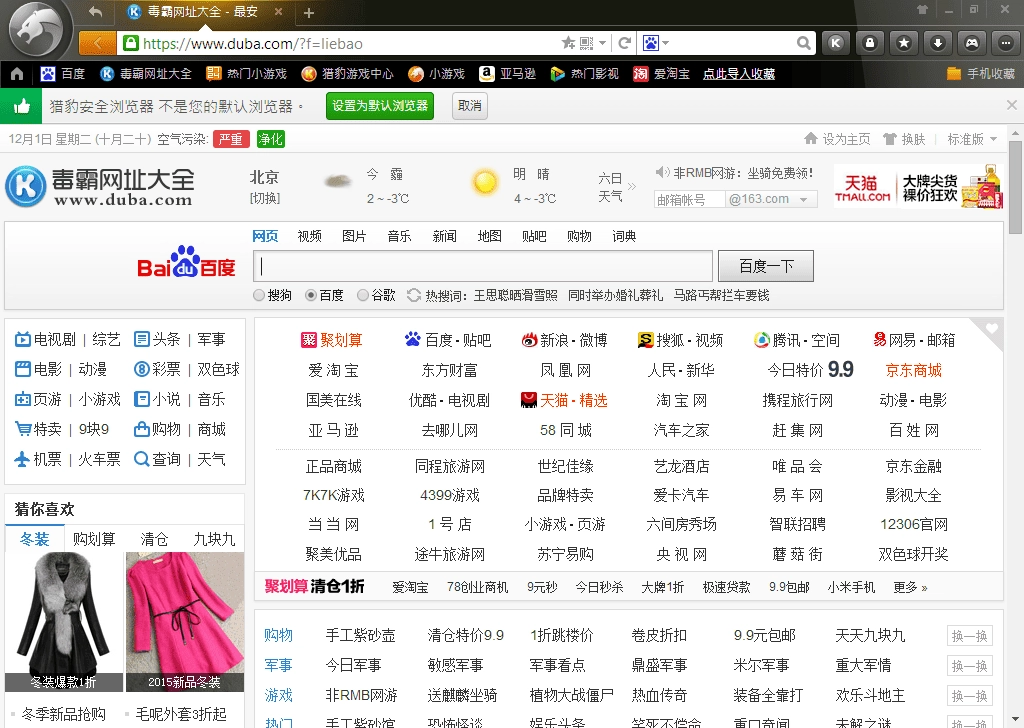Image resolution: width=1024 pixels, height=728 pixels.
Task: Open the 火车票 link in the sidebar
Action: pos(99,460)
